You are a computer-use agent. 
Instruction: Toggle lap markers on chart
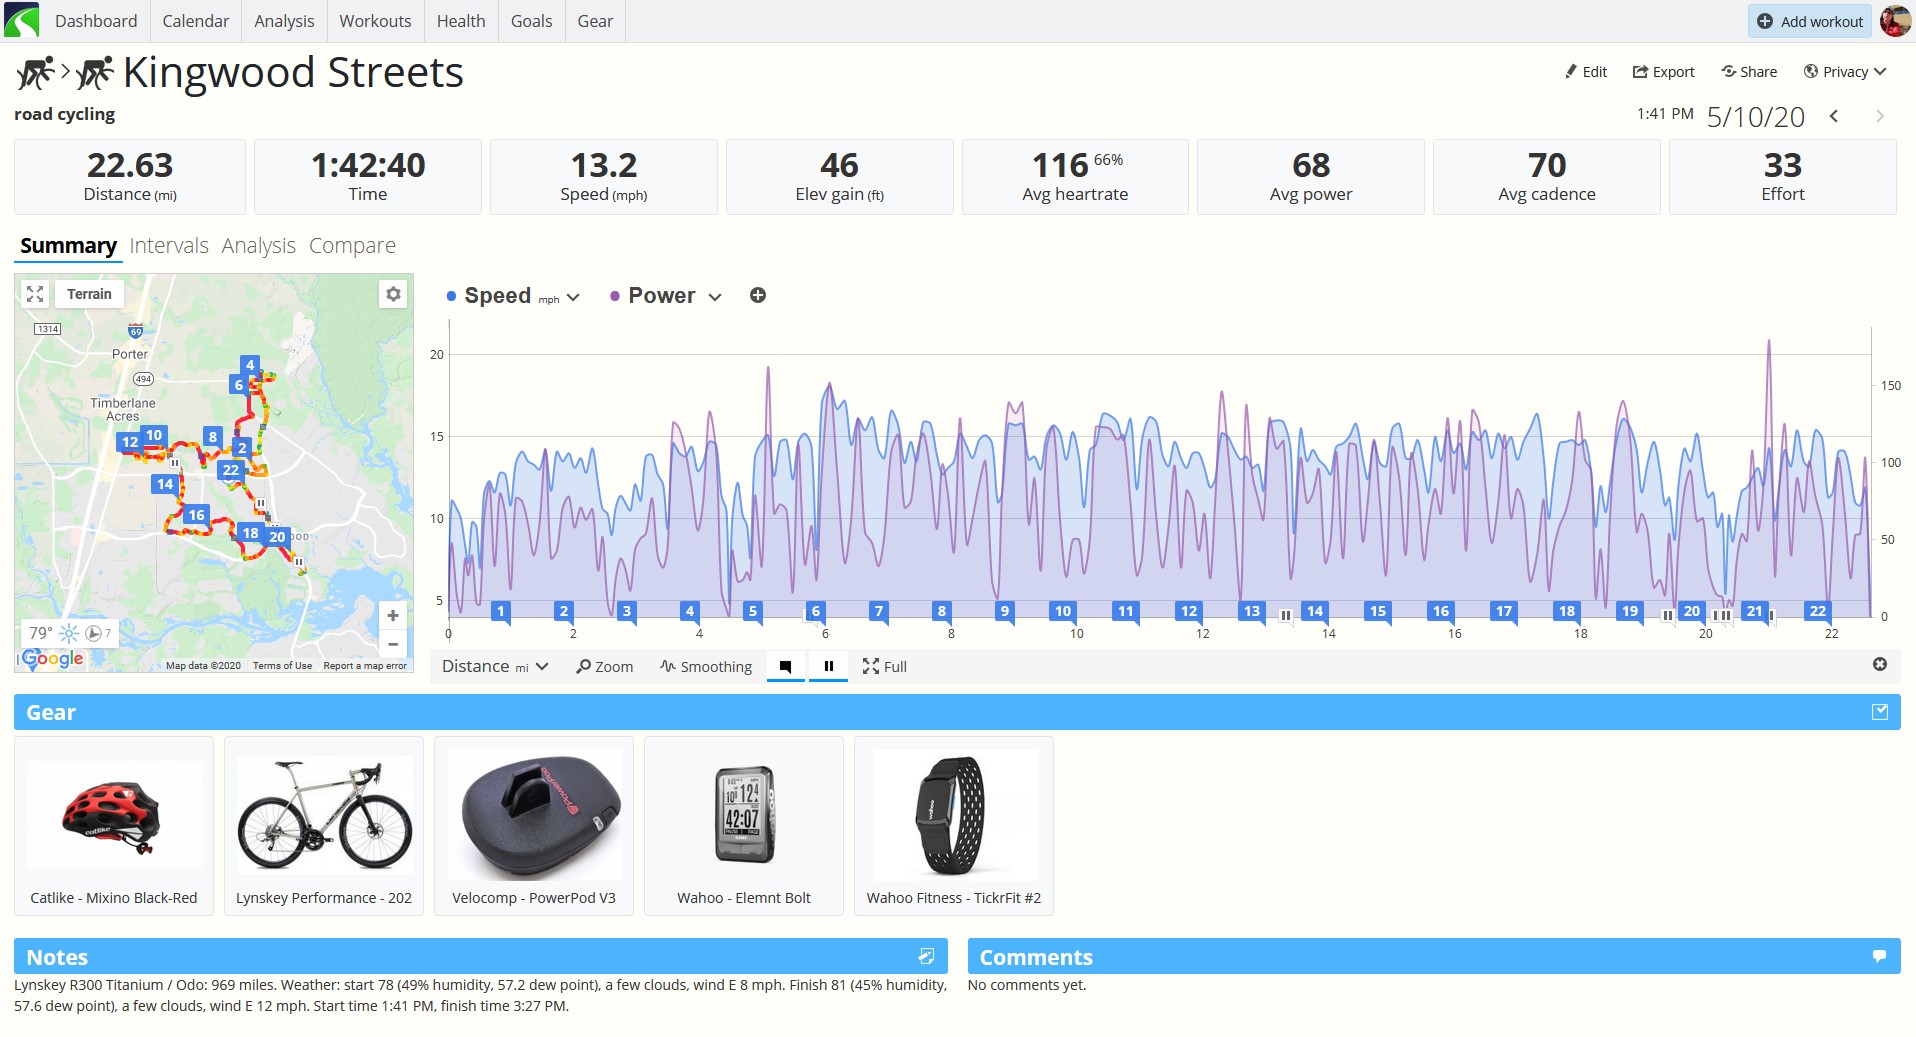(x=786, y=666)
